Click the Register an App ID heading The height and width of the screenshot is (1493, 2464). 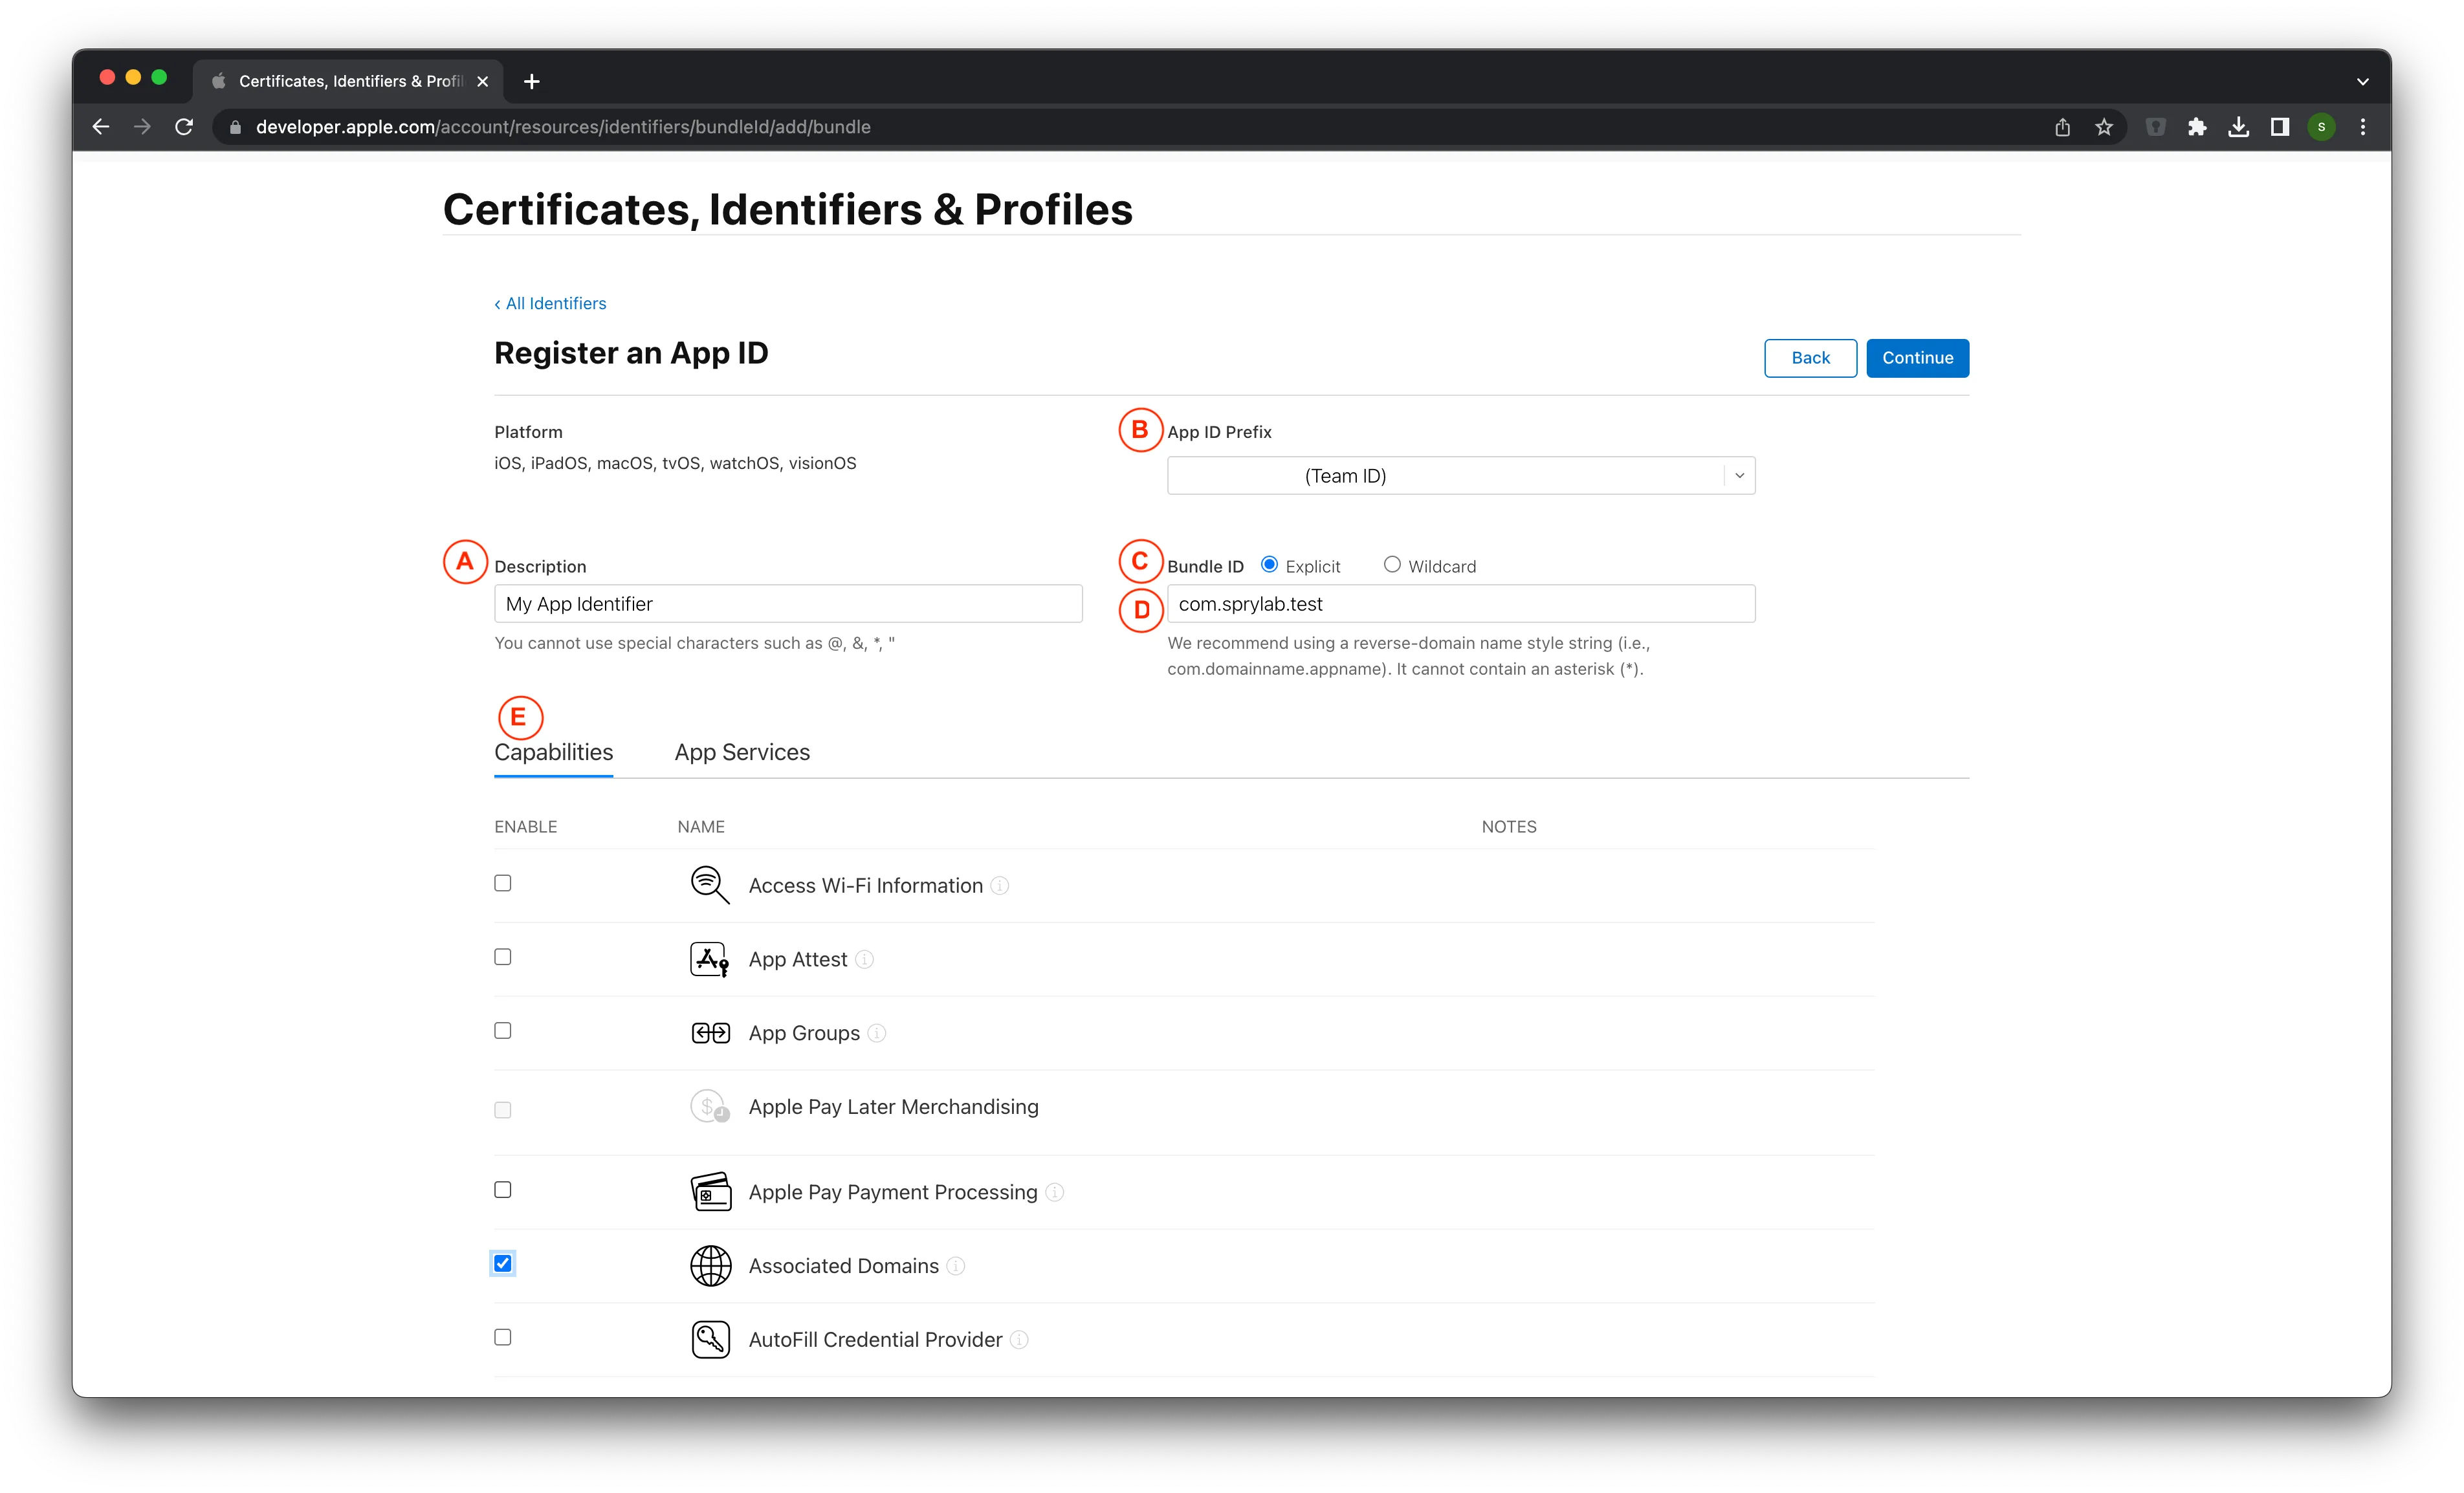631,354
